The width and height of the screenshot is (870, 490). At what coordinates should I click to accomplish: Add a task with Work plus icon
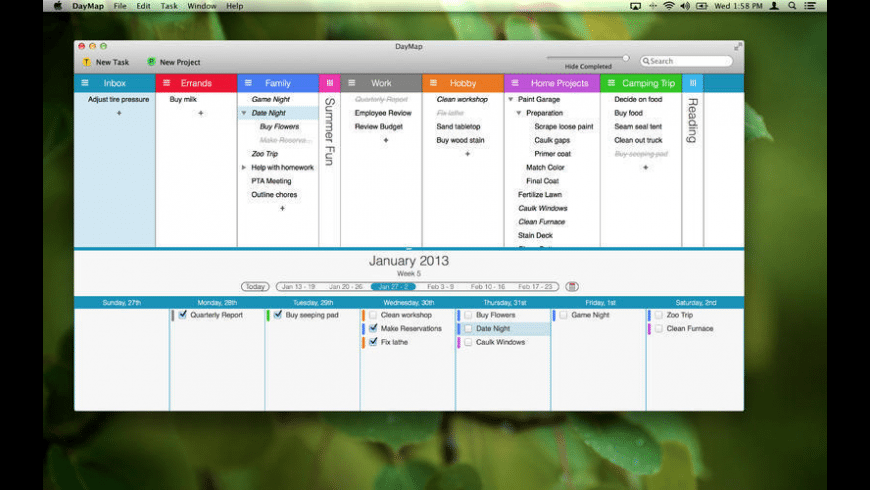[x=386, y=140]
